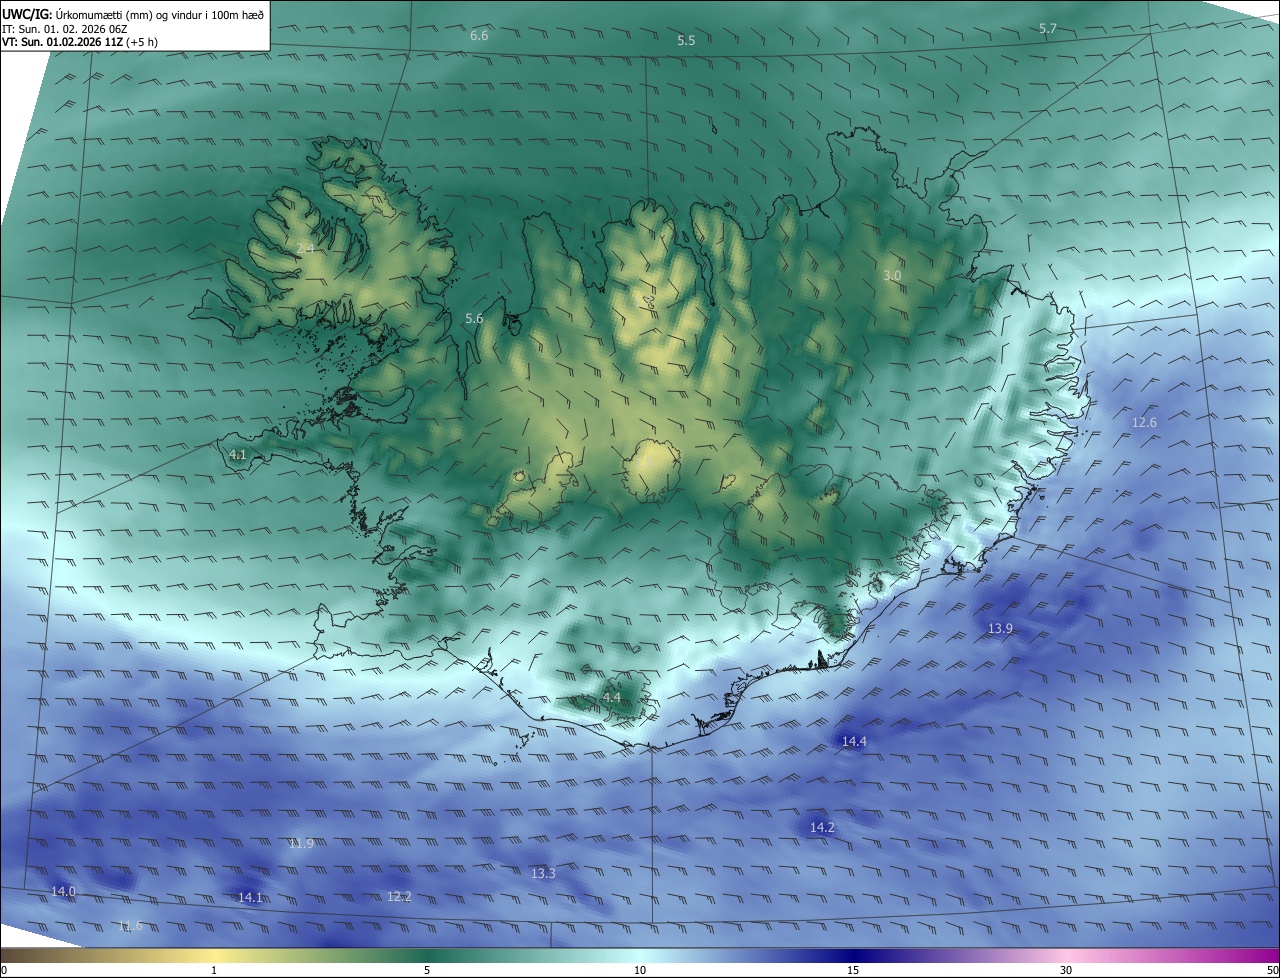
Task: Click the 4.4 value on the south coast
Action: (612, 698)
